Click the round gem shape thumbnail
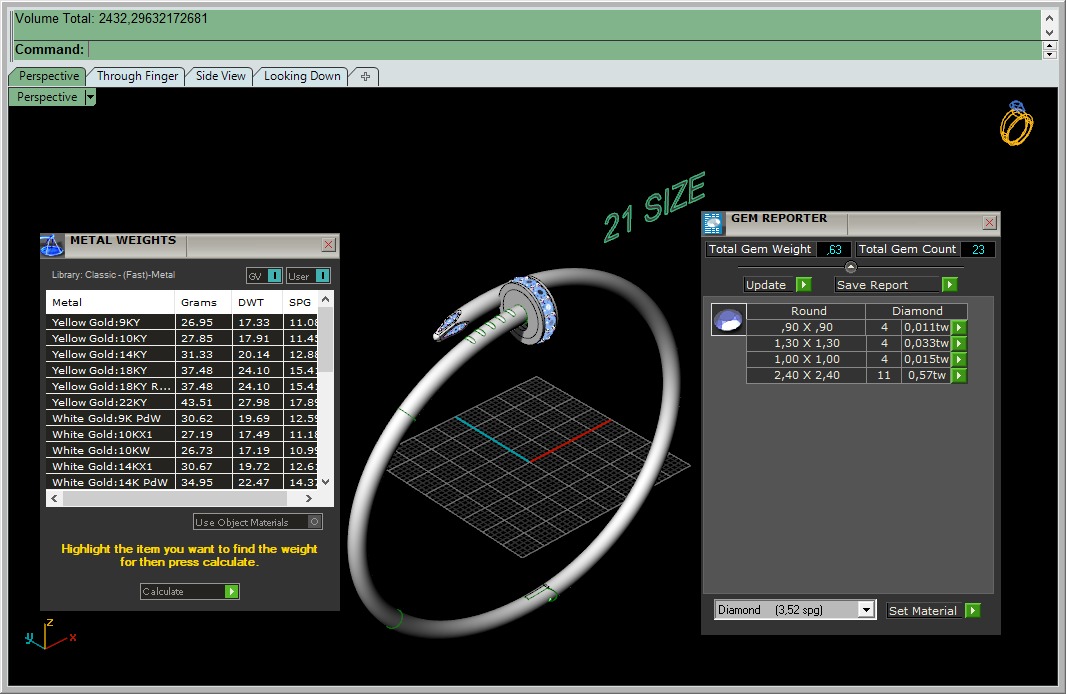The width and height of the screenshot is (1066, 694). click(729, 319)
